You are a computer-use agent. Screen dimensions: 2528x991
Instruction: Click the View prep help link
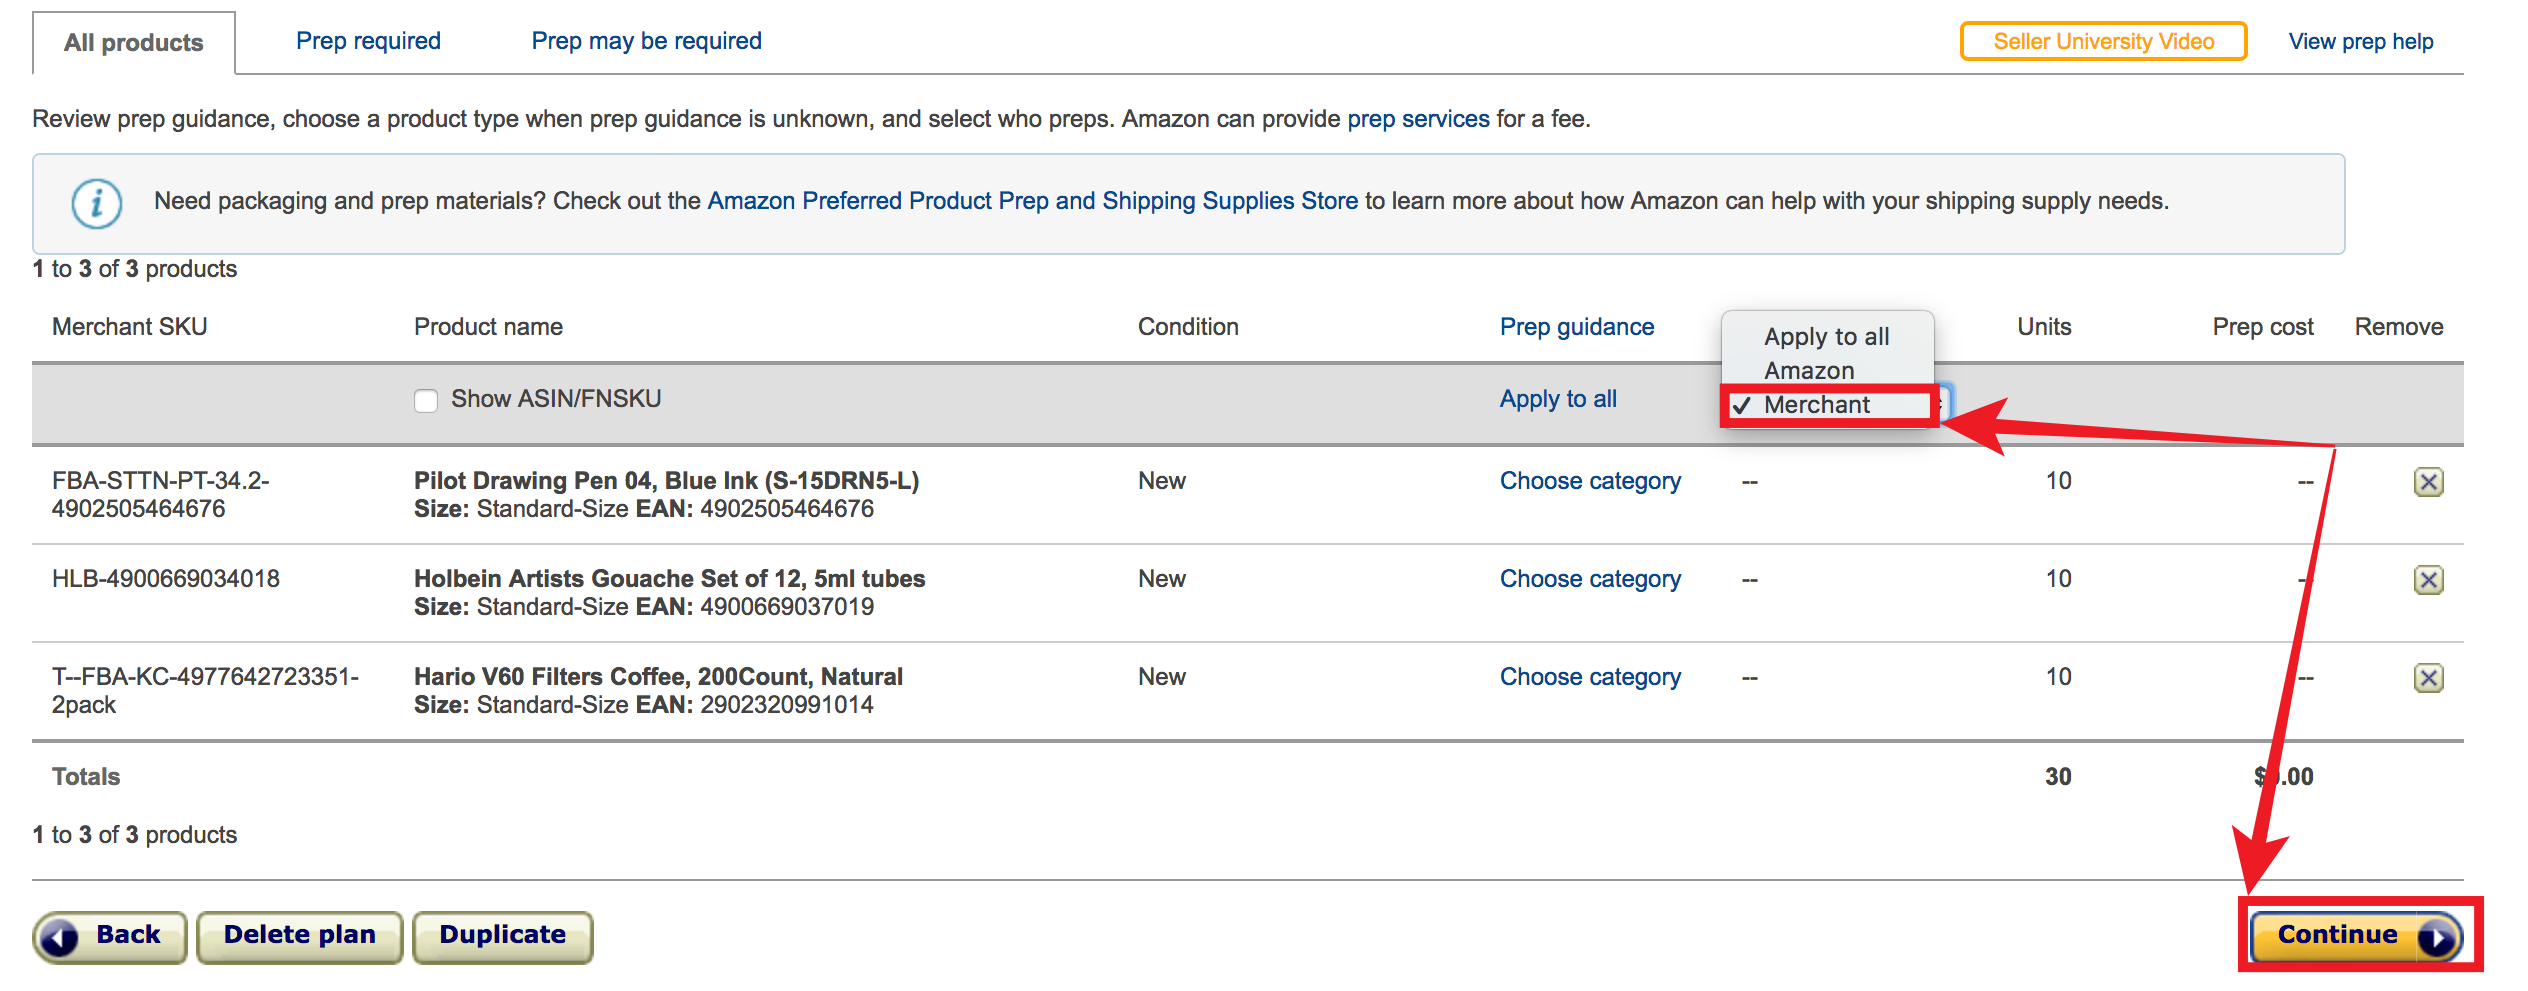click(2360, 41)
